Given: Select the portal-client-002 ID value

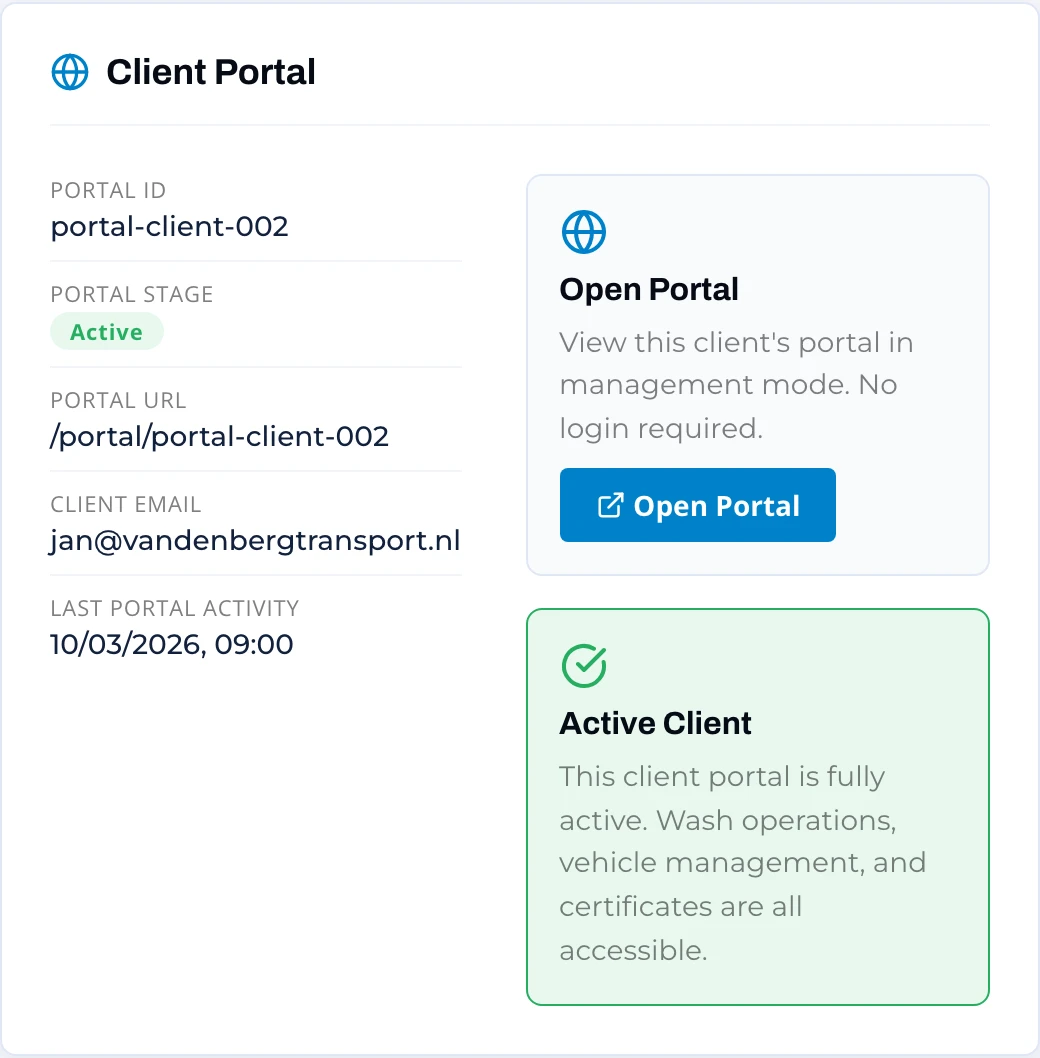Looking at the screenshot, I should click(x=169, y=227).
